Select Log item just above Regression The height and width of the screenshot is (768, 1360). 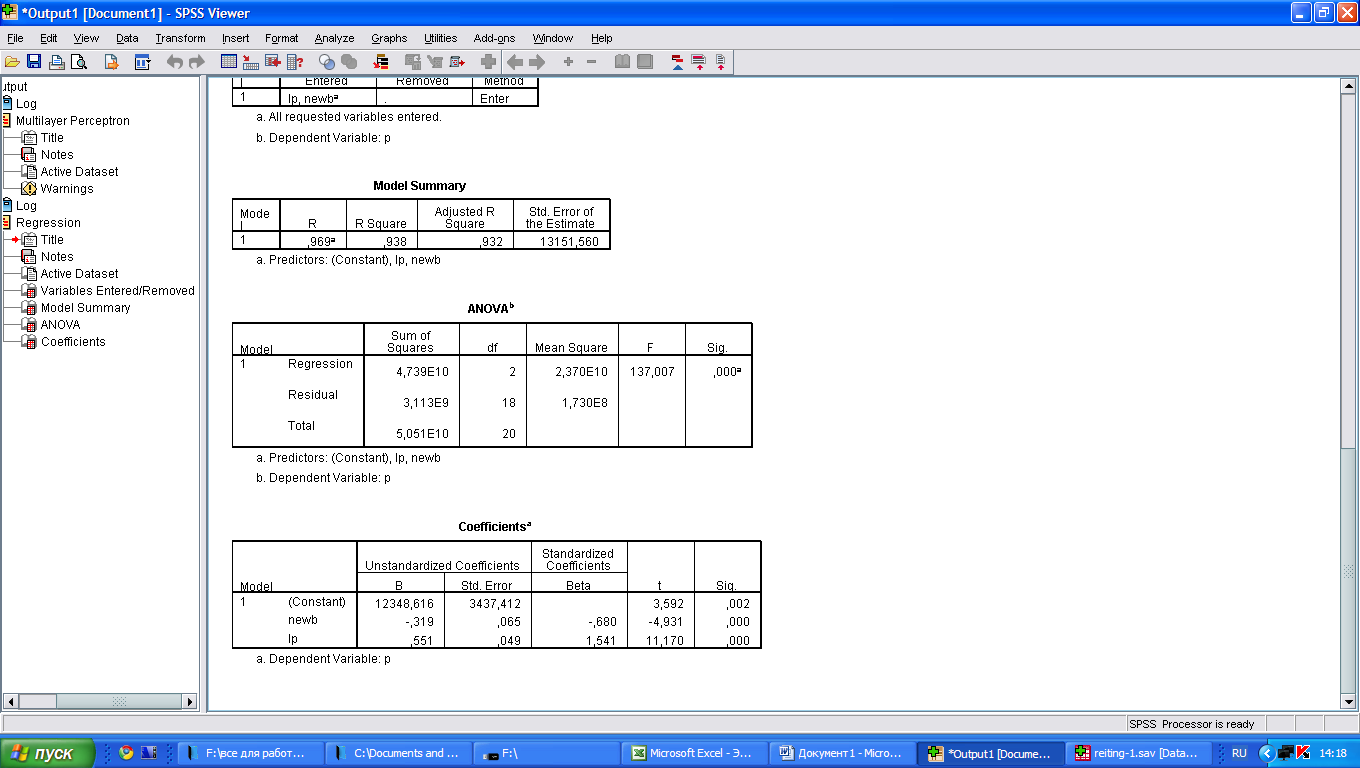pos(26,206)
